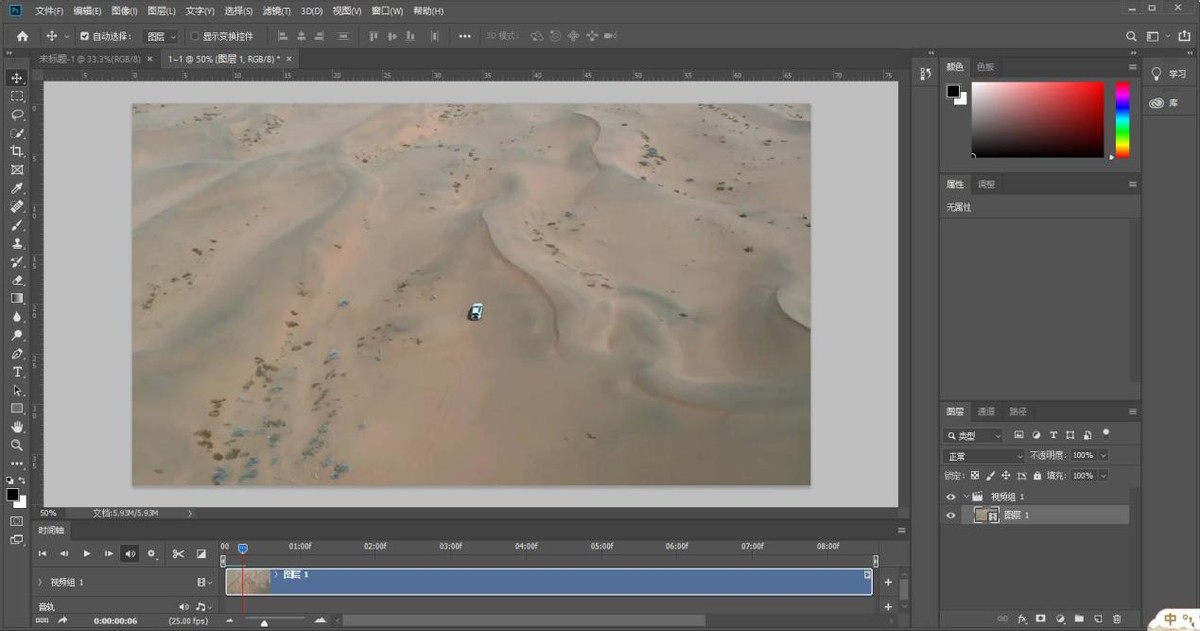The image size is (1200, 631).
Task: Select the Crop tool
Action: pyautogui.click(x=17, y=151)
